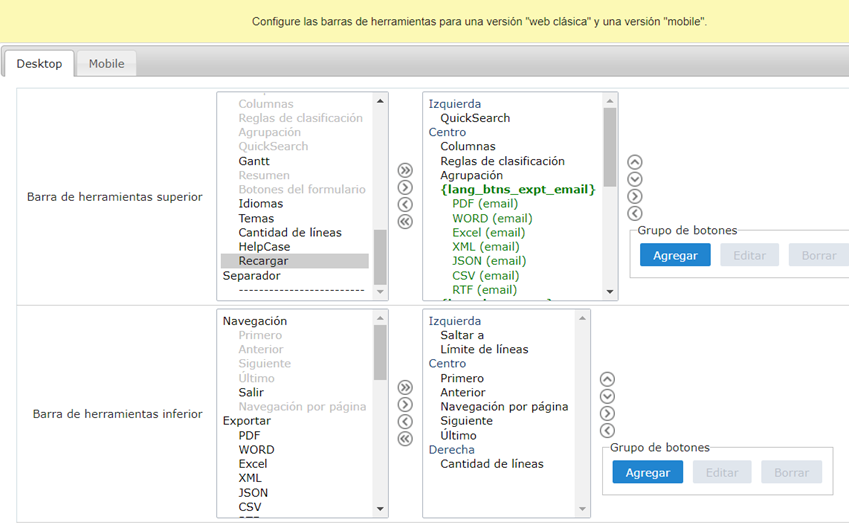Select the Desktop tab
Image resolution: width=849 pixels, height=525 pixels.
click(39, 64)
